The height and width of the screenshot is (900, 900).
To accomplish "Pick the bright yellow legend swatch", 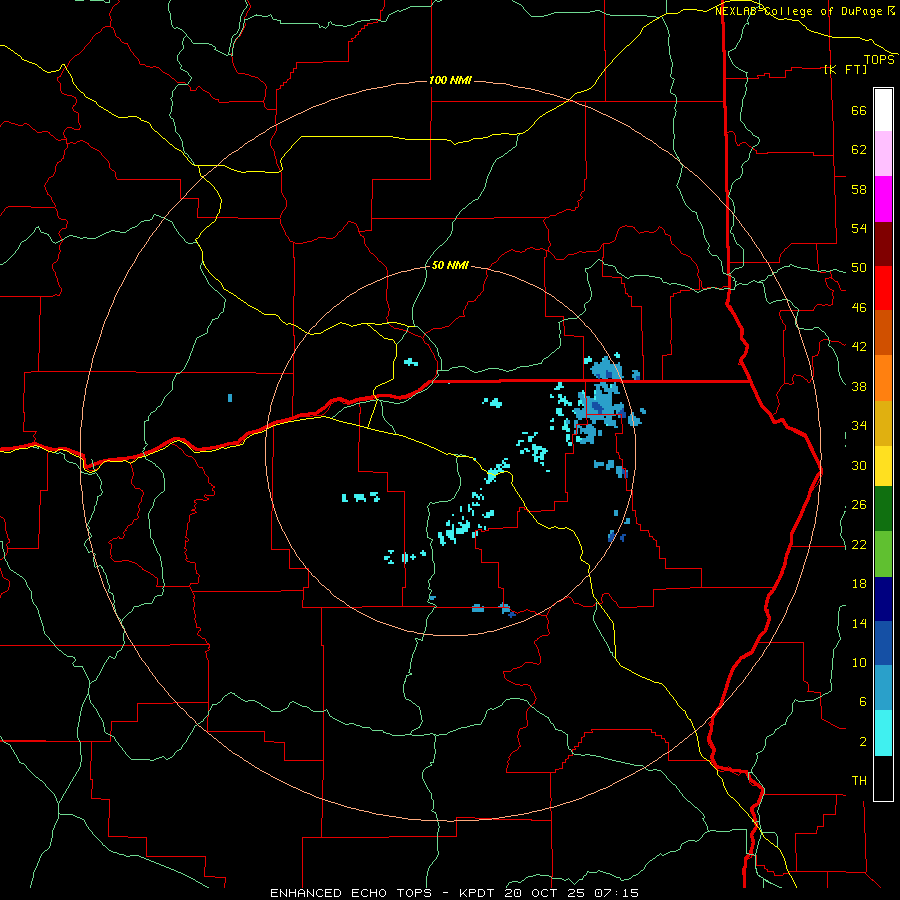I will 883,466.
